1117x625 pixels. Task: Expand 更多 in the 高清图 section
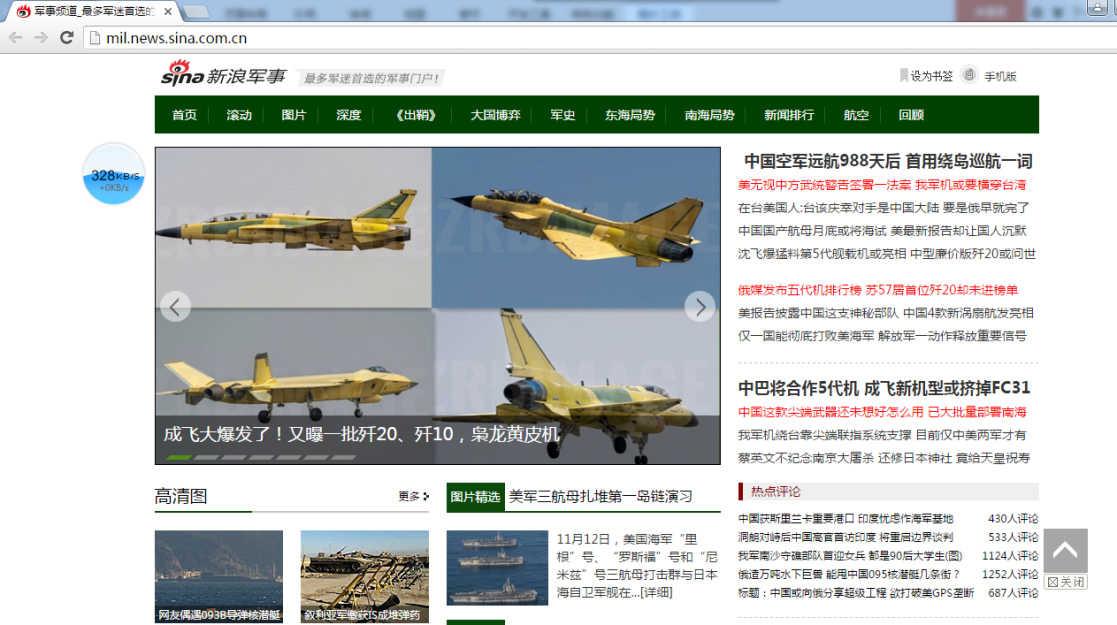click(x=413, y=496)
